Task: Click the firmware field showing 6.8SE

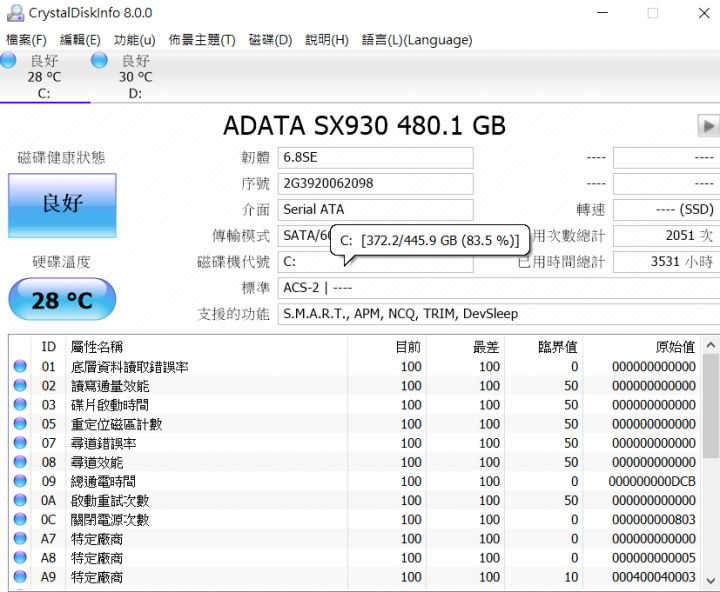Action: click(376, 158)
